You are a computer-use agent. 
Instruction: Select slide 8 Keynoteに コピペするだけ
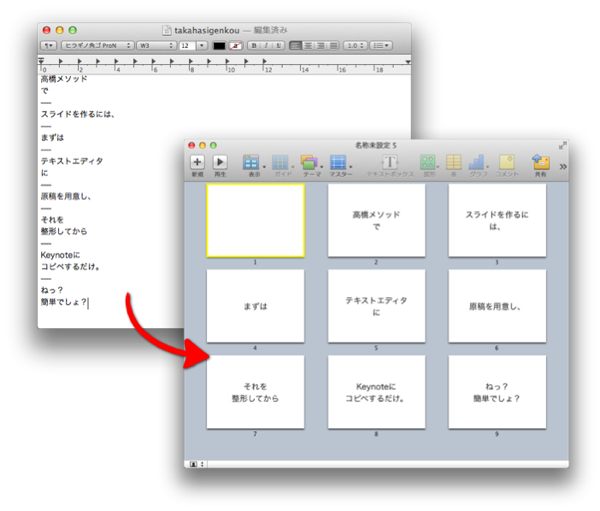pyautogui.click(x=377, y=392)
